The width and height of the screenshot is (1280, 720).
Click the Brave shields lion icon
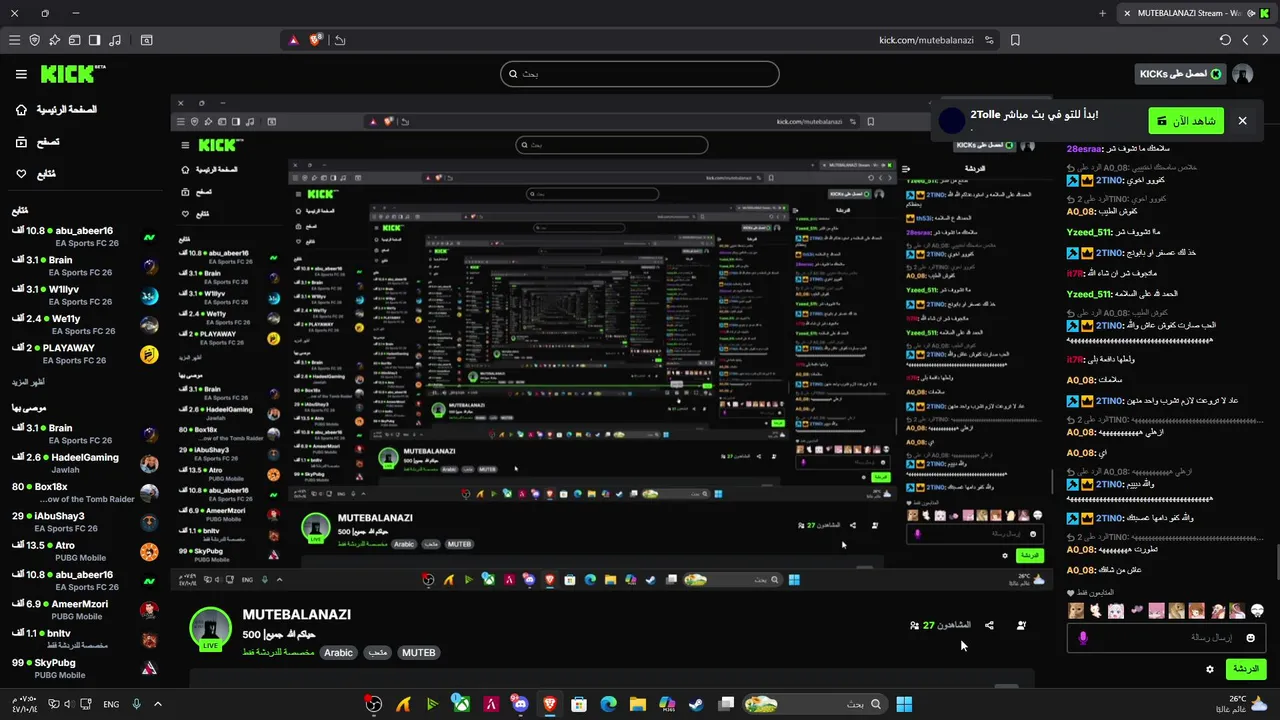(x=316, y=40)
